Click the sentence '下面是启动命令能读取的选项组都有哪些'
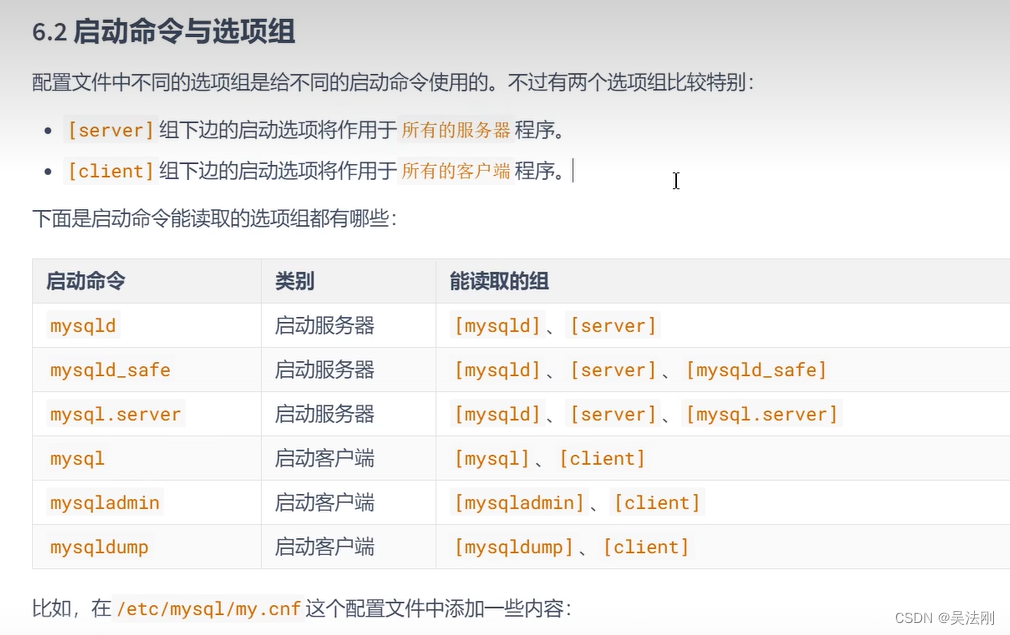 [x=214, y=219]
